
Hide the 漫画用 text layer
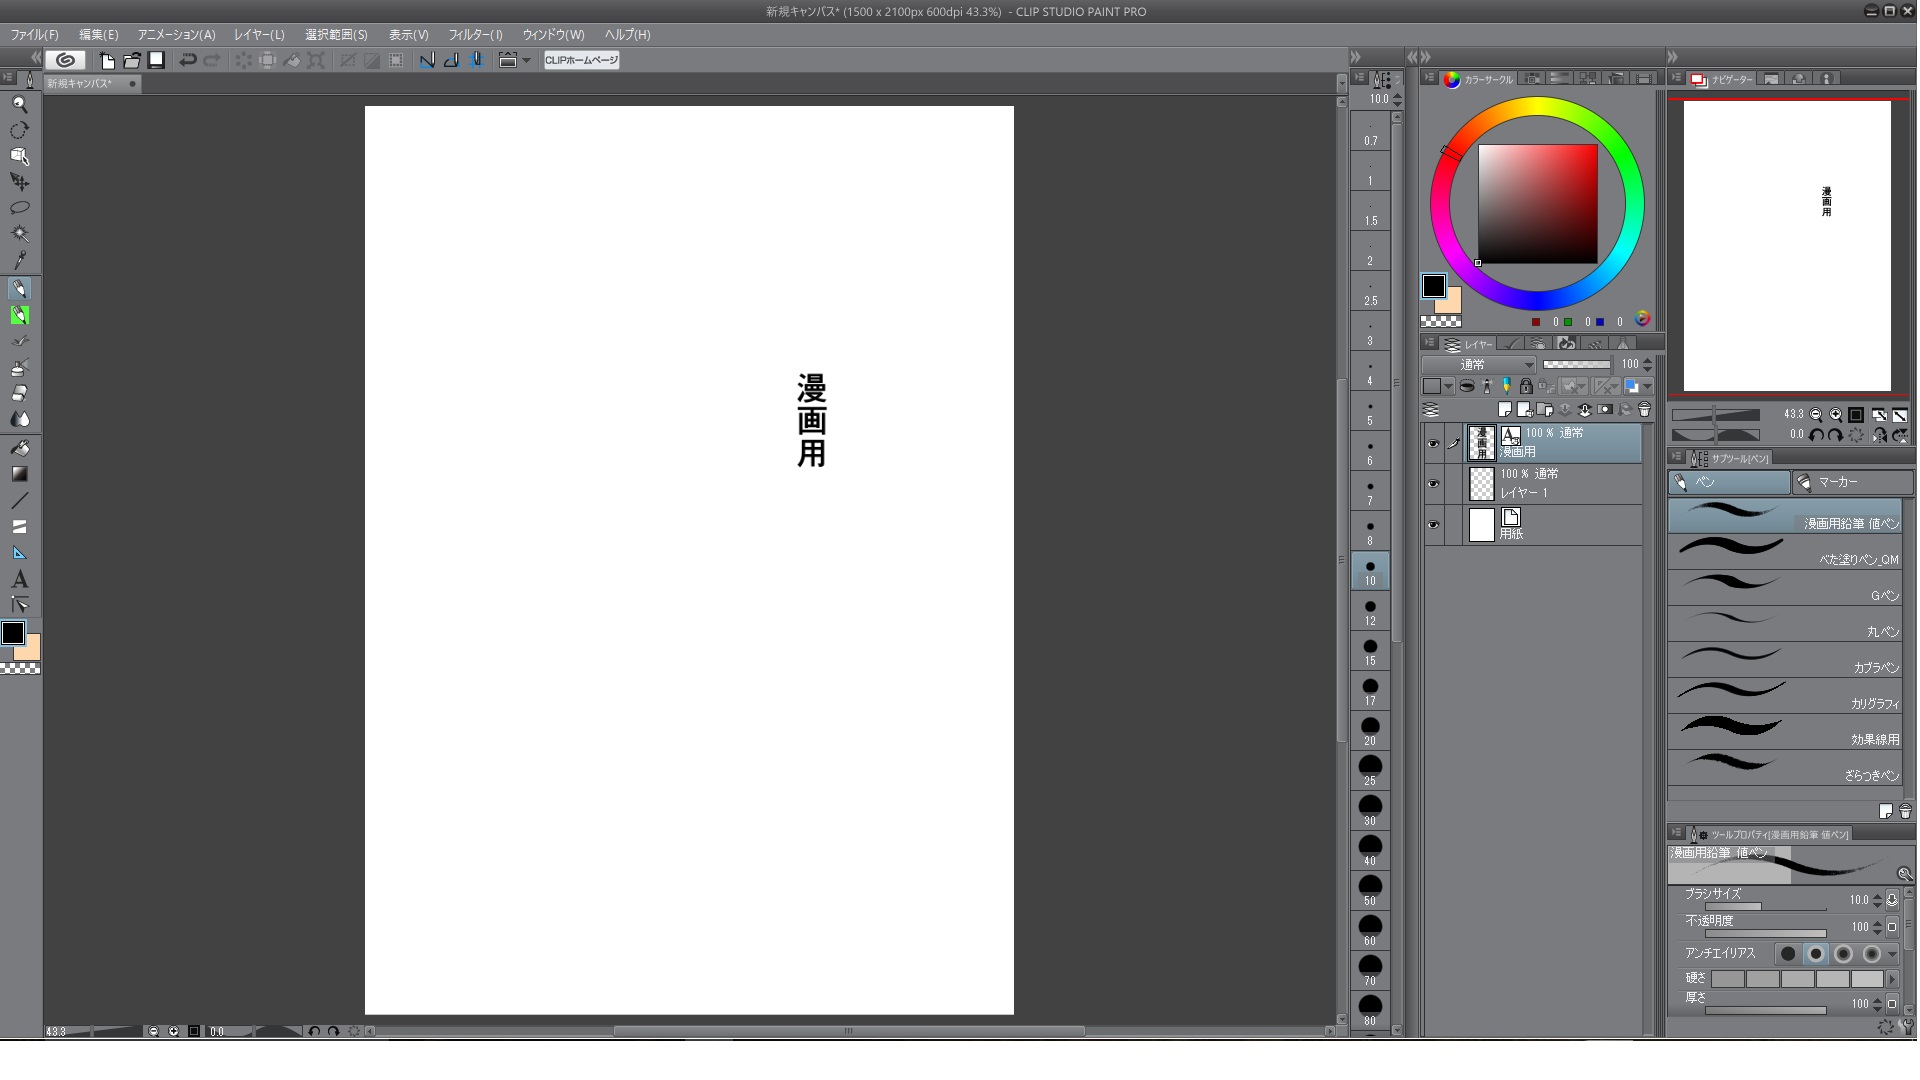pos(1433,443)
